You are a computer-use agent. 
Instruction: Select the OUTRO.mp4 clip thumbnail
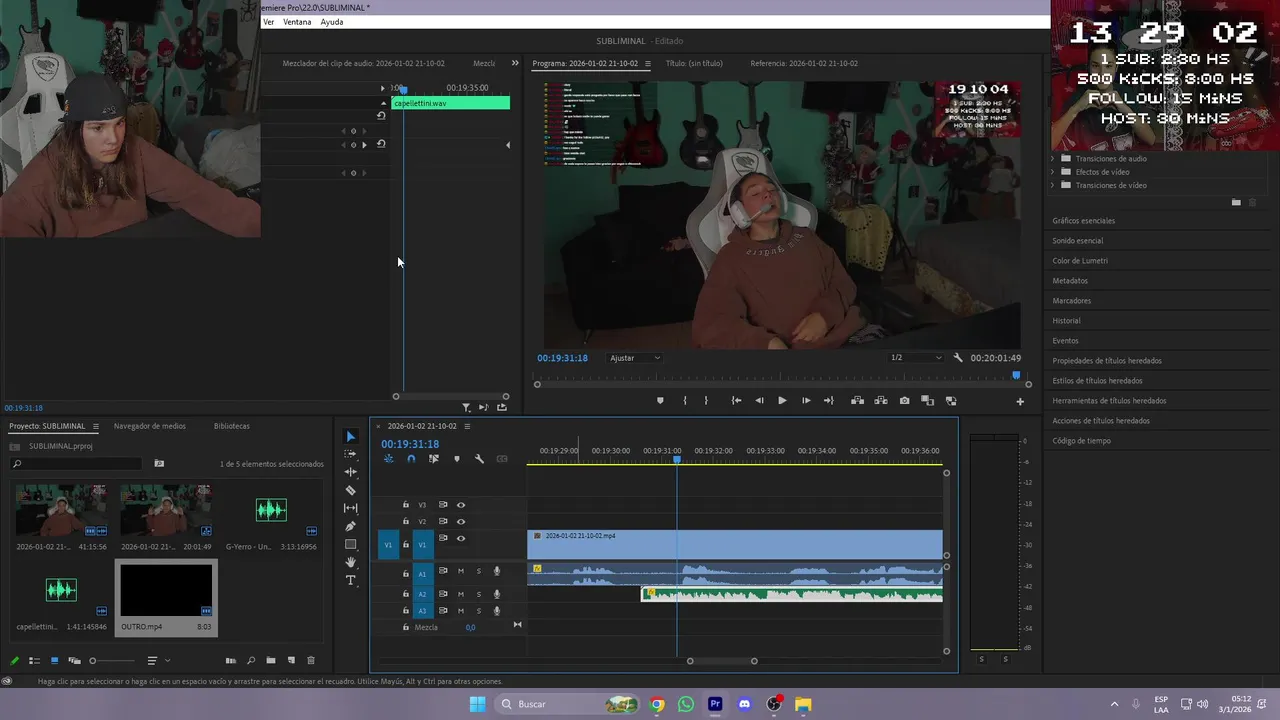point(166,590)
